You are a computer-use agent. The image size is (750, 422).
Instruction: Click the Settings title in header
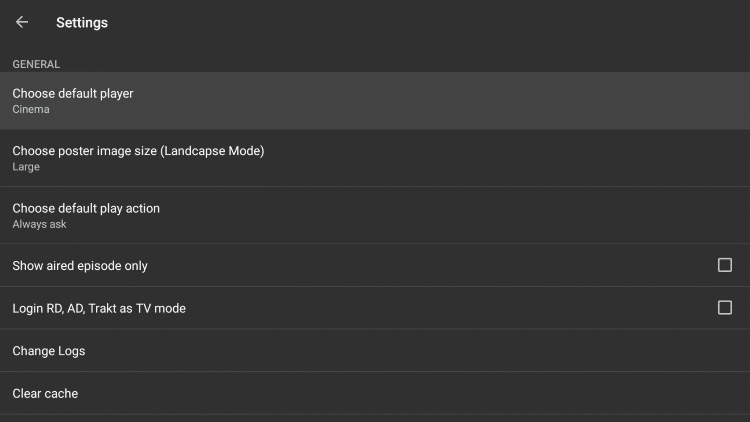82,23
